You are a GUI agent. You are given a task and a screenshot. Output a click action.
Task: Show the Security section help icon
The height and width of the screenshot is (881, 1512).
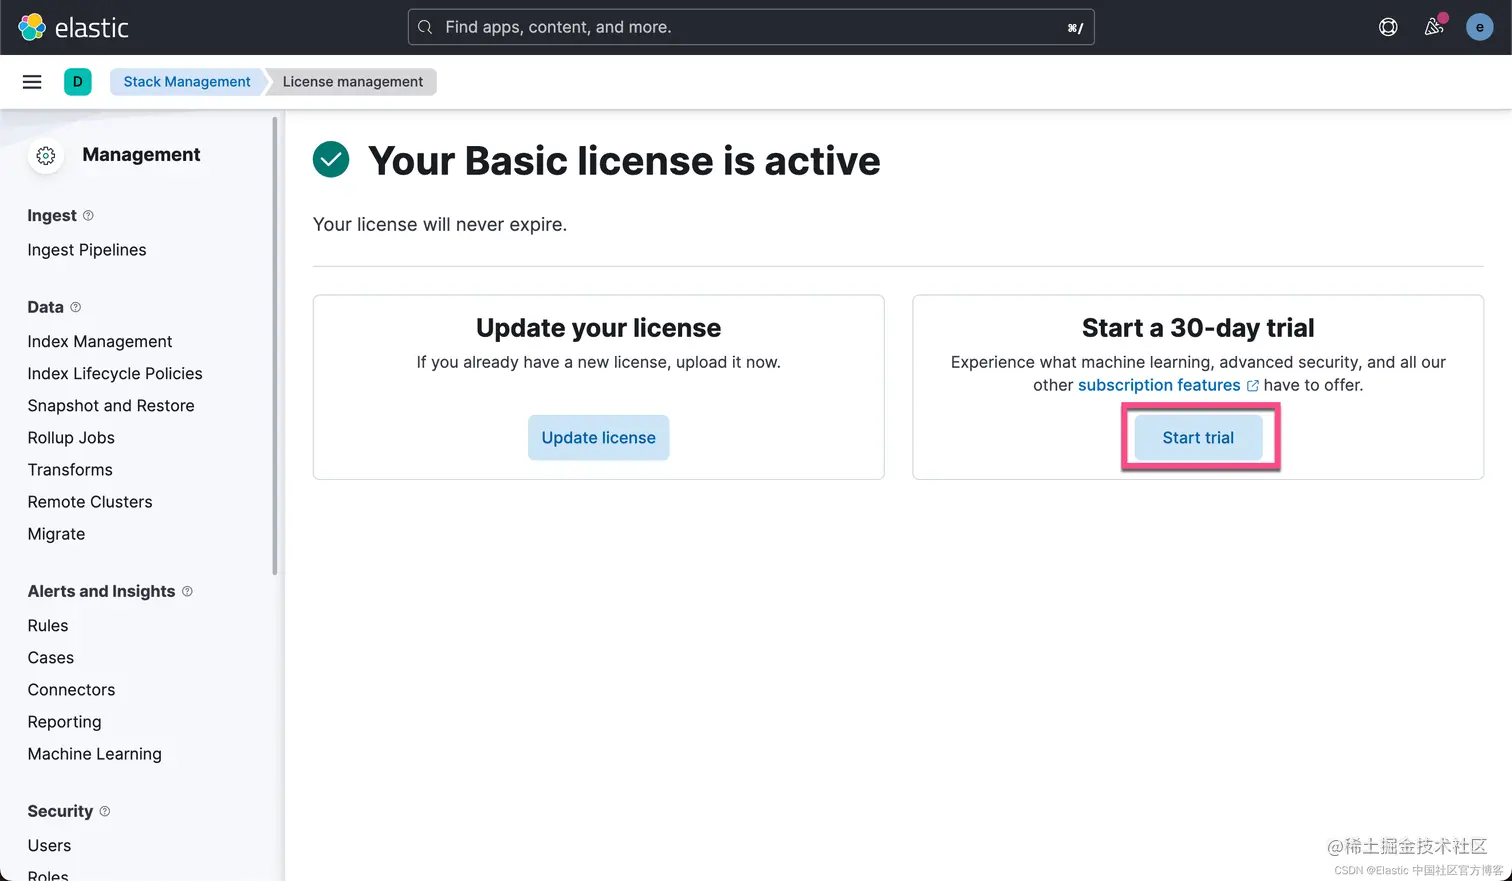coord(105,811)
